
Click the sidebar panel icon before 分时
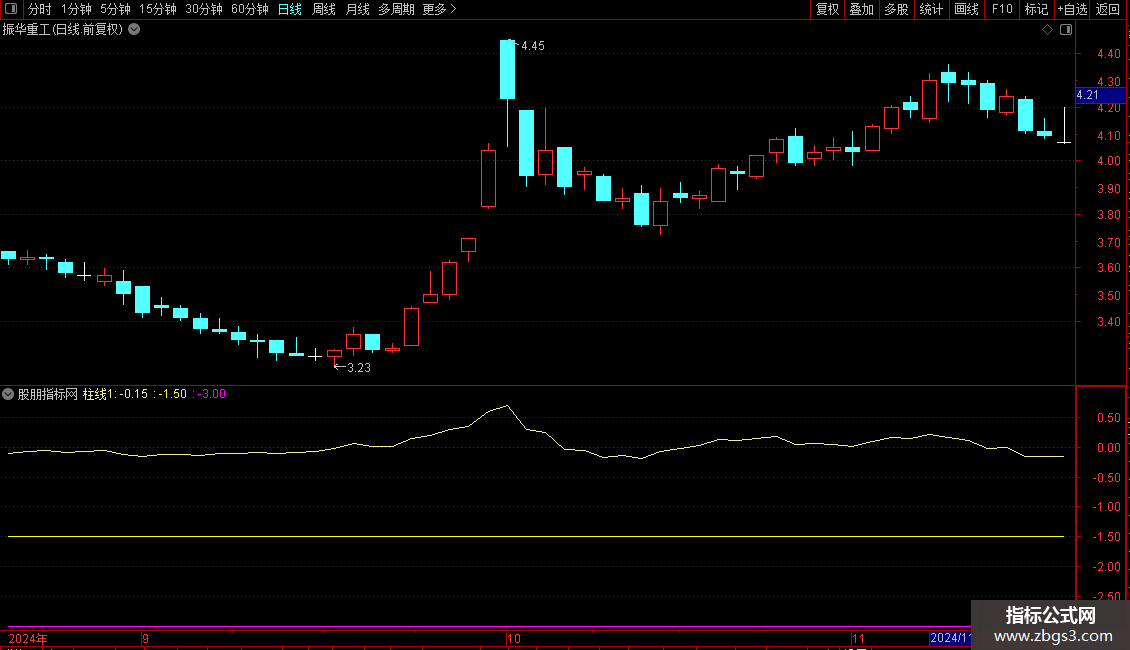coord(11,9)
